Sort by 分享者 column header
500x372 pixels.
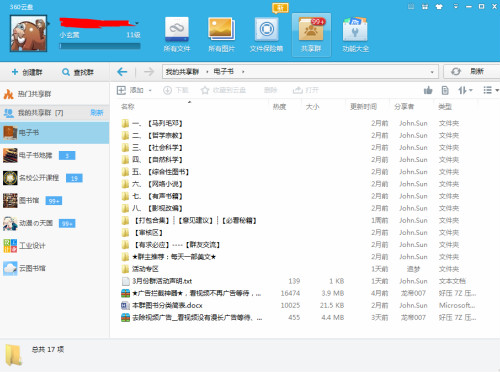[404, 107]
